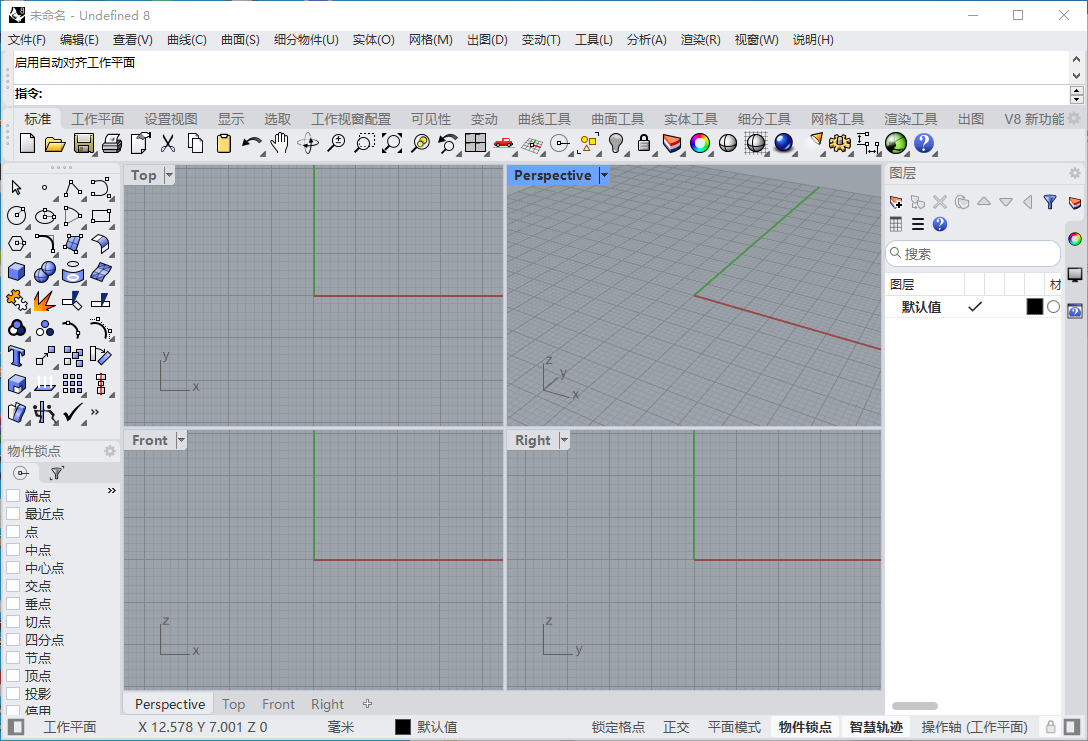Toggle 平面模式 in the status bar

[734, 726]
